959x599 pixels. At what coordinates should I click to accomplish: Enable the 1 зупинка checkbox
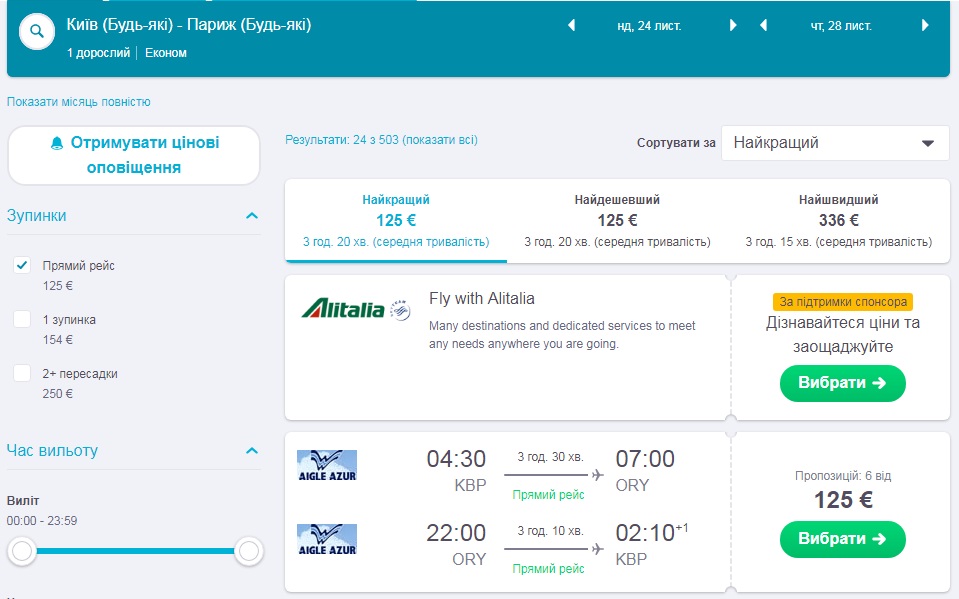coord(22,320)
